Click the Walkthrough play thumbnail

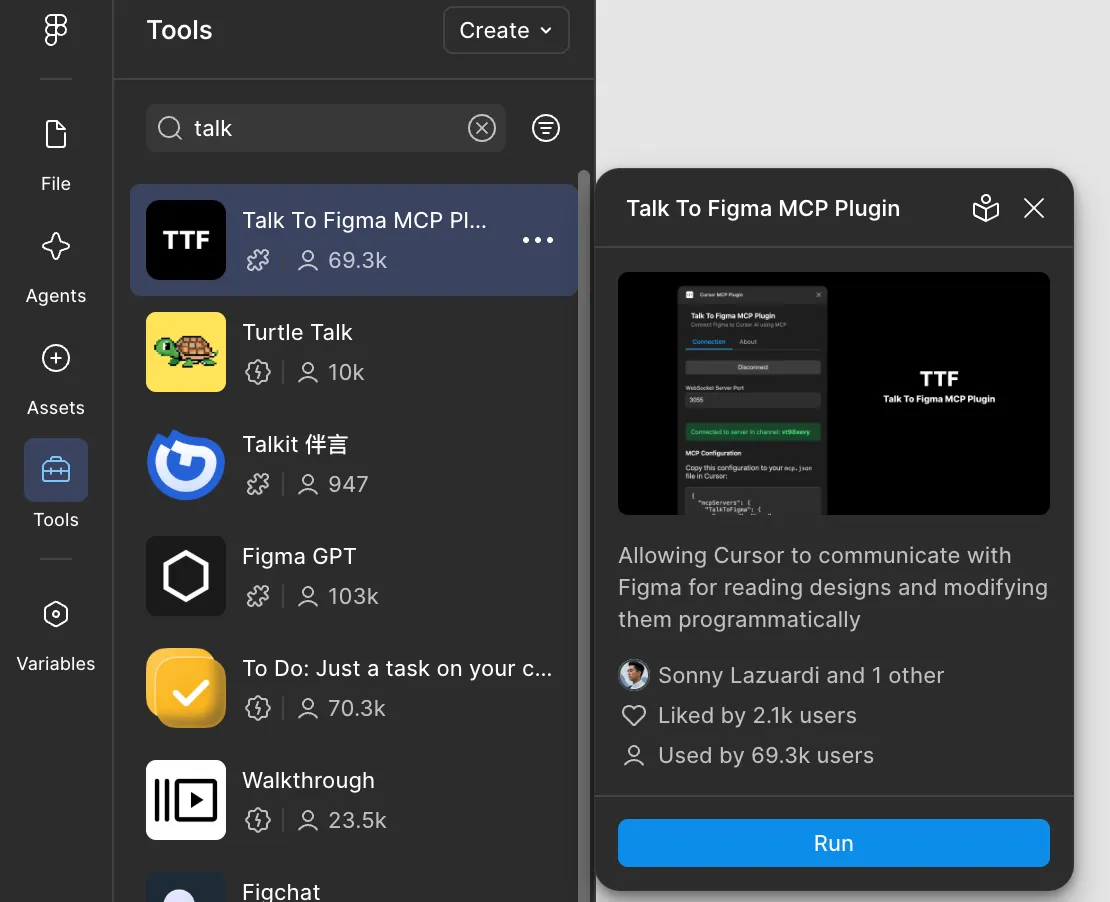[186, 799]
